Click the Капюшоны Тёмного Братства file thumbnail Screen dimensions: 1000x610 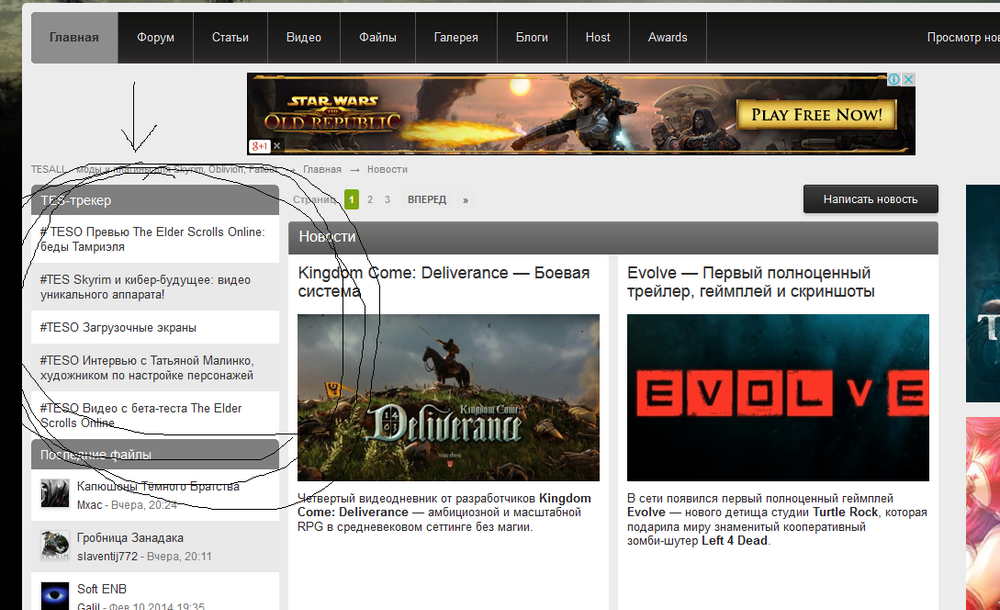[55, 494]
